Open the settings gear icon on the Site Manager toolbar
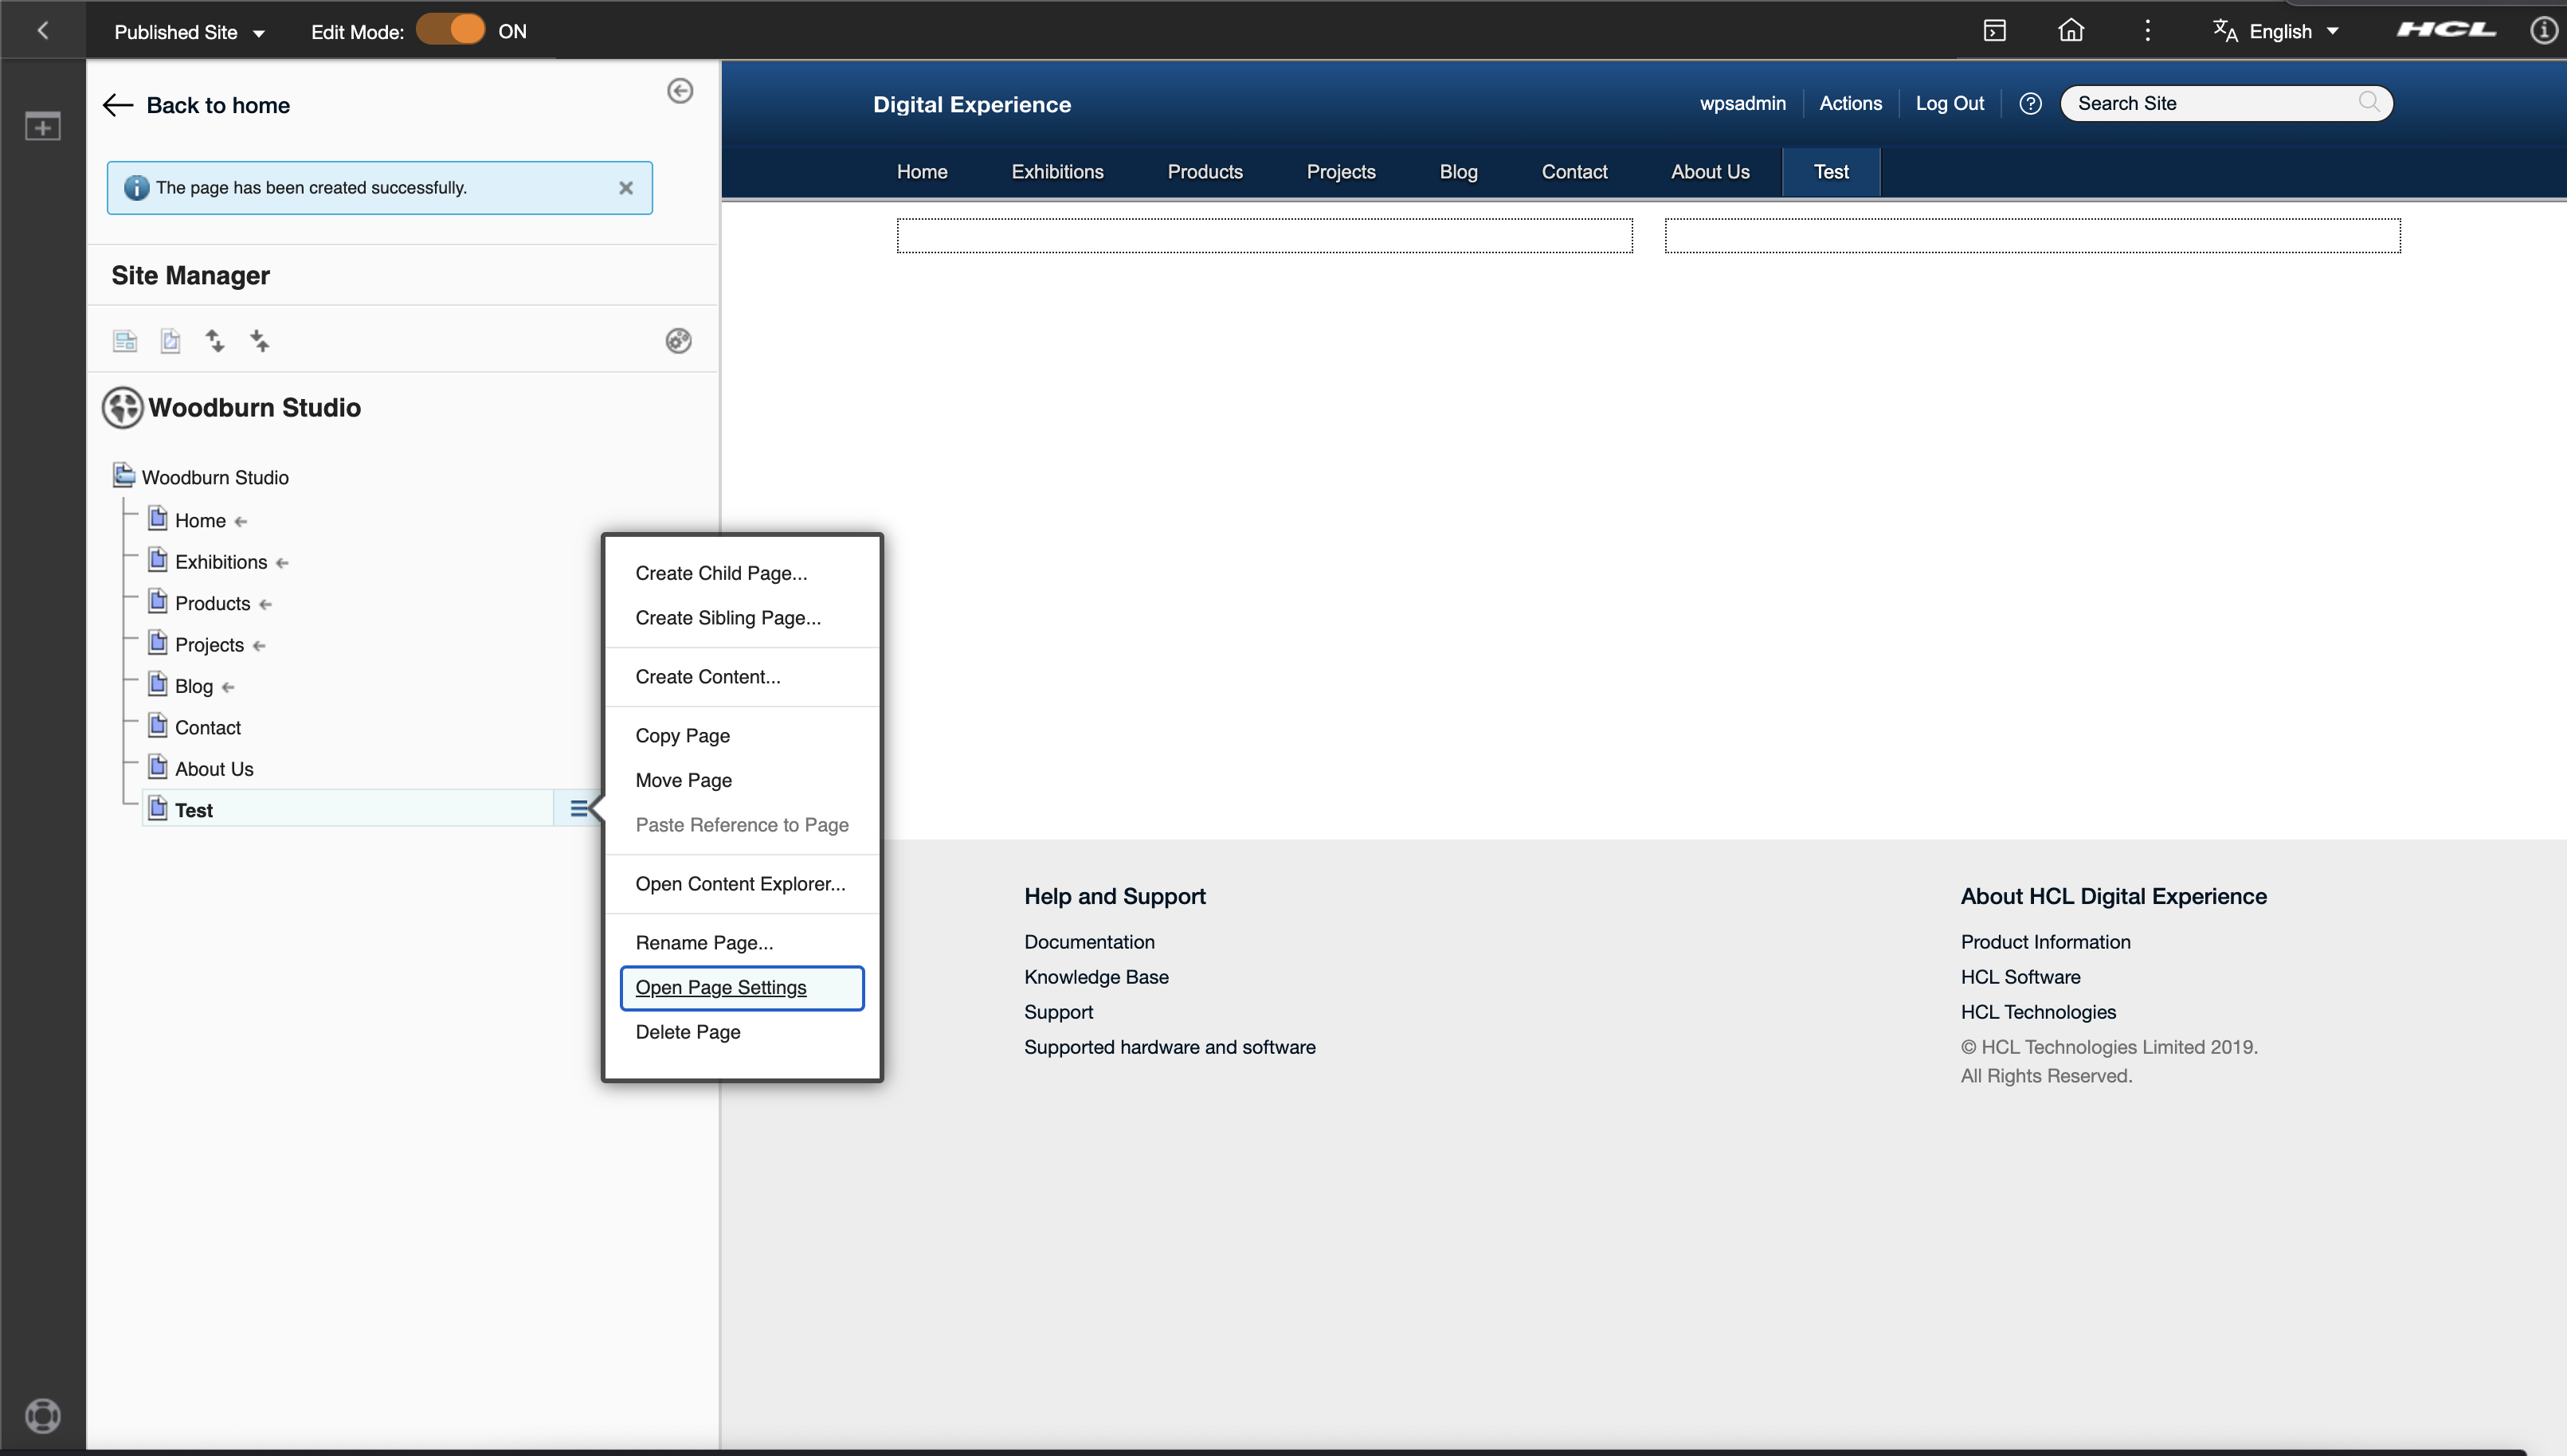The height and width of the screenshot is (1456, 2567). pyautogui.click(x=678, y=340)
